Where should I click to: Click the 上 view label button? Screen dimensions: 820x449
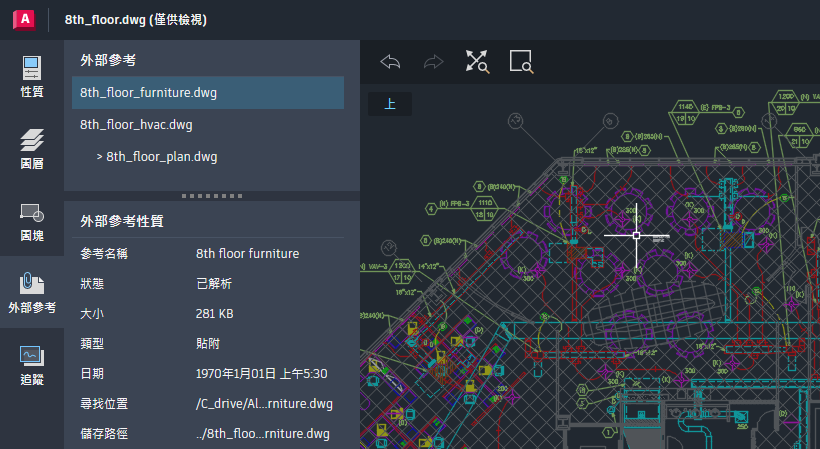coord(390,104)
